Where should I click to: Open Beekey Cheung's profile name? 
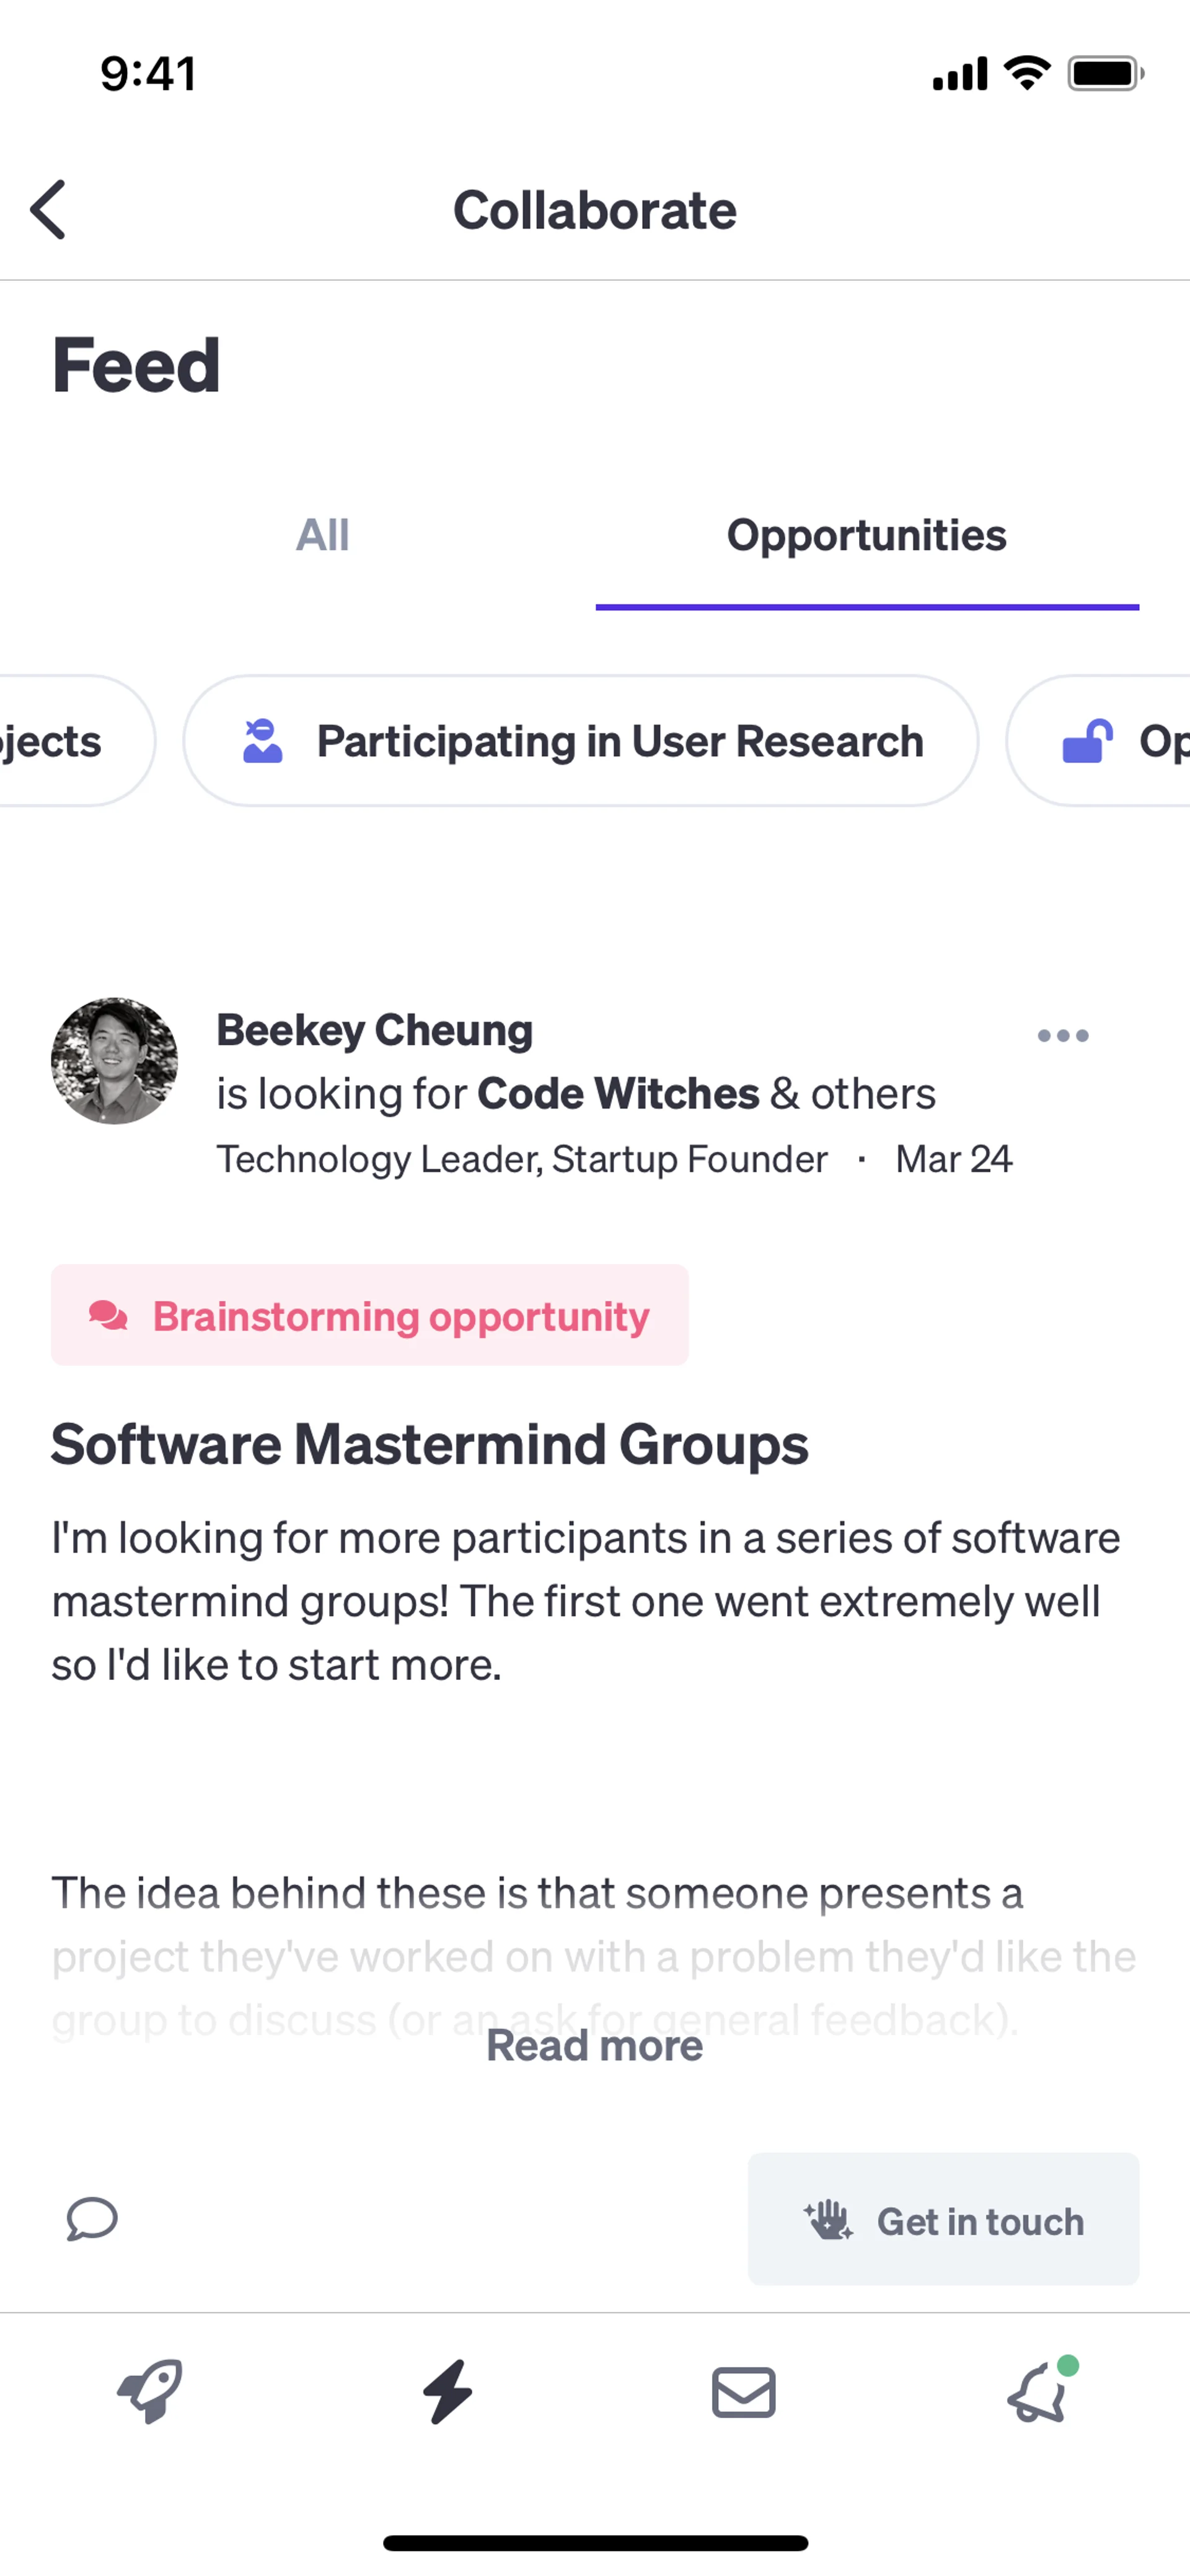pos(375,1030)
